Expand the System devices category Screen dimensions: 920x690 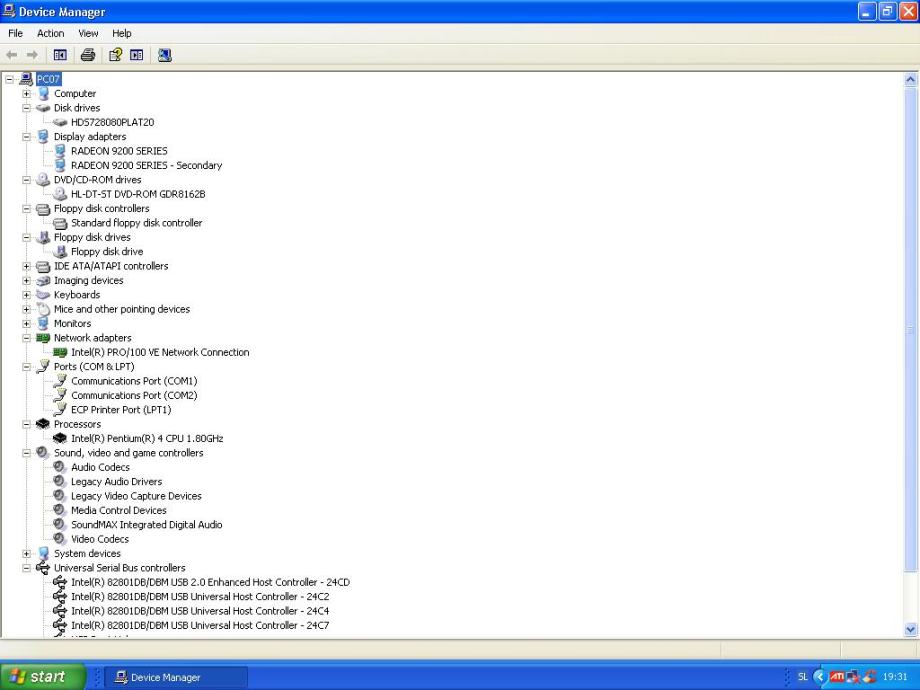26,554
